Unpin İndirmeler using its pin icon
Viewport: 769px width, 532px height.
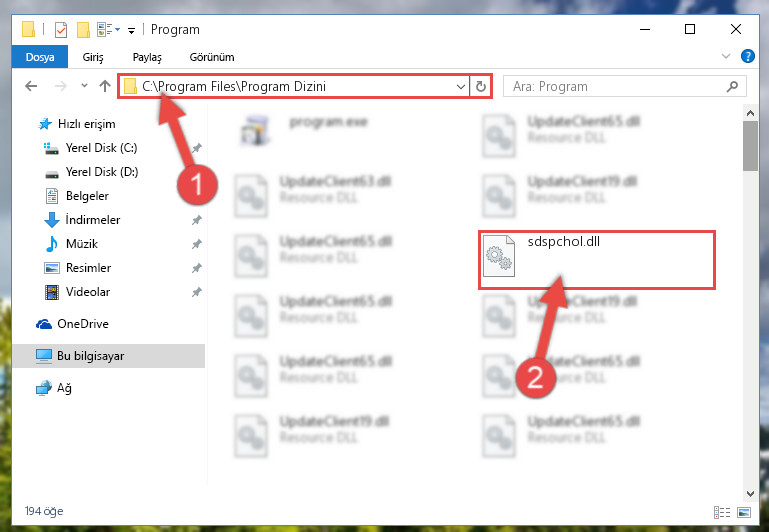tap(196, 220)
